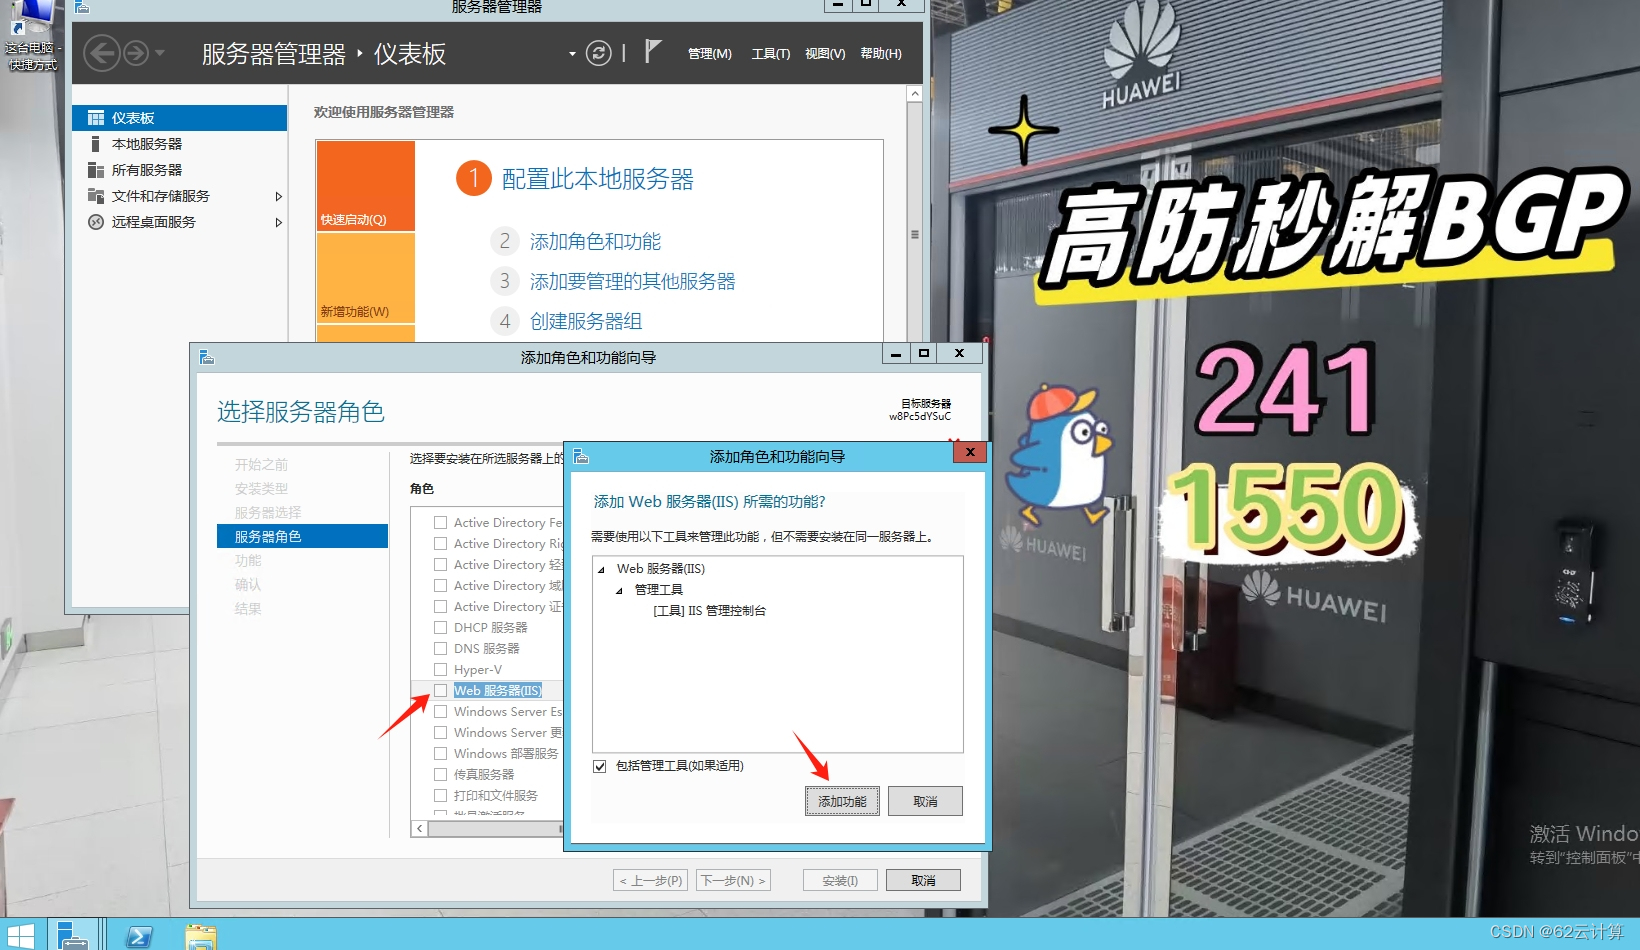Select the 仪表板 dashboard item in sidebar
Viewport: 1640px width, 950px height.
(179, 118)
